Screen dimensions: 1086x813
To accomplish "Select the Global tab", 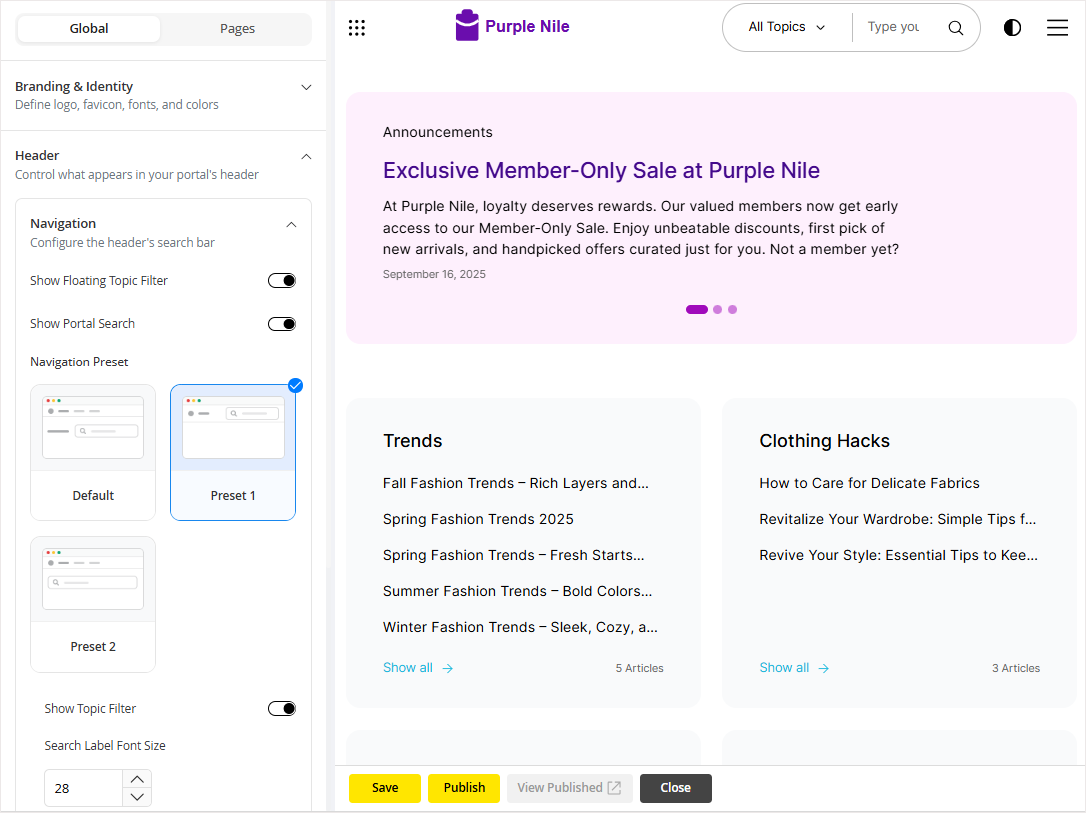I will pyautogui.click(x=89, y=29).
